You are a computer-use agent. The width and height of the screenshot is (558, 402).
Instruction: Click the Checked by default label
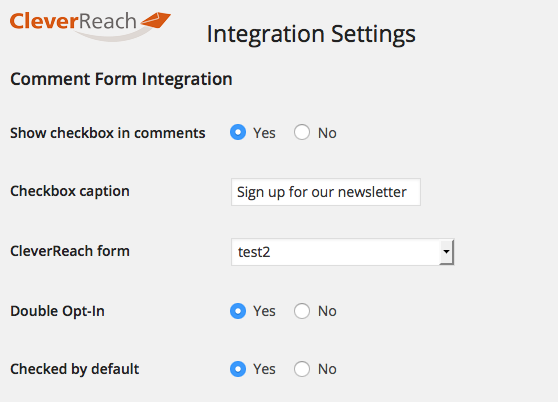pos(75,369)
